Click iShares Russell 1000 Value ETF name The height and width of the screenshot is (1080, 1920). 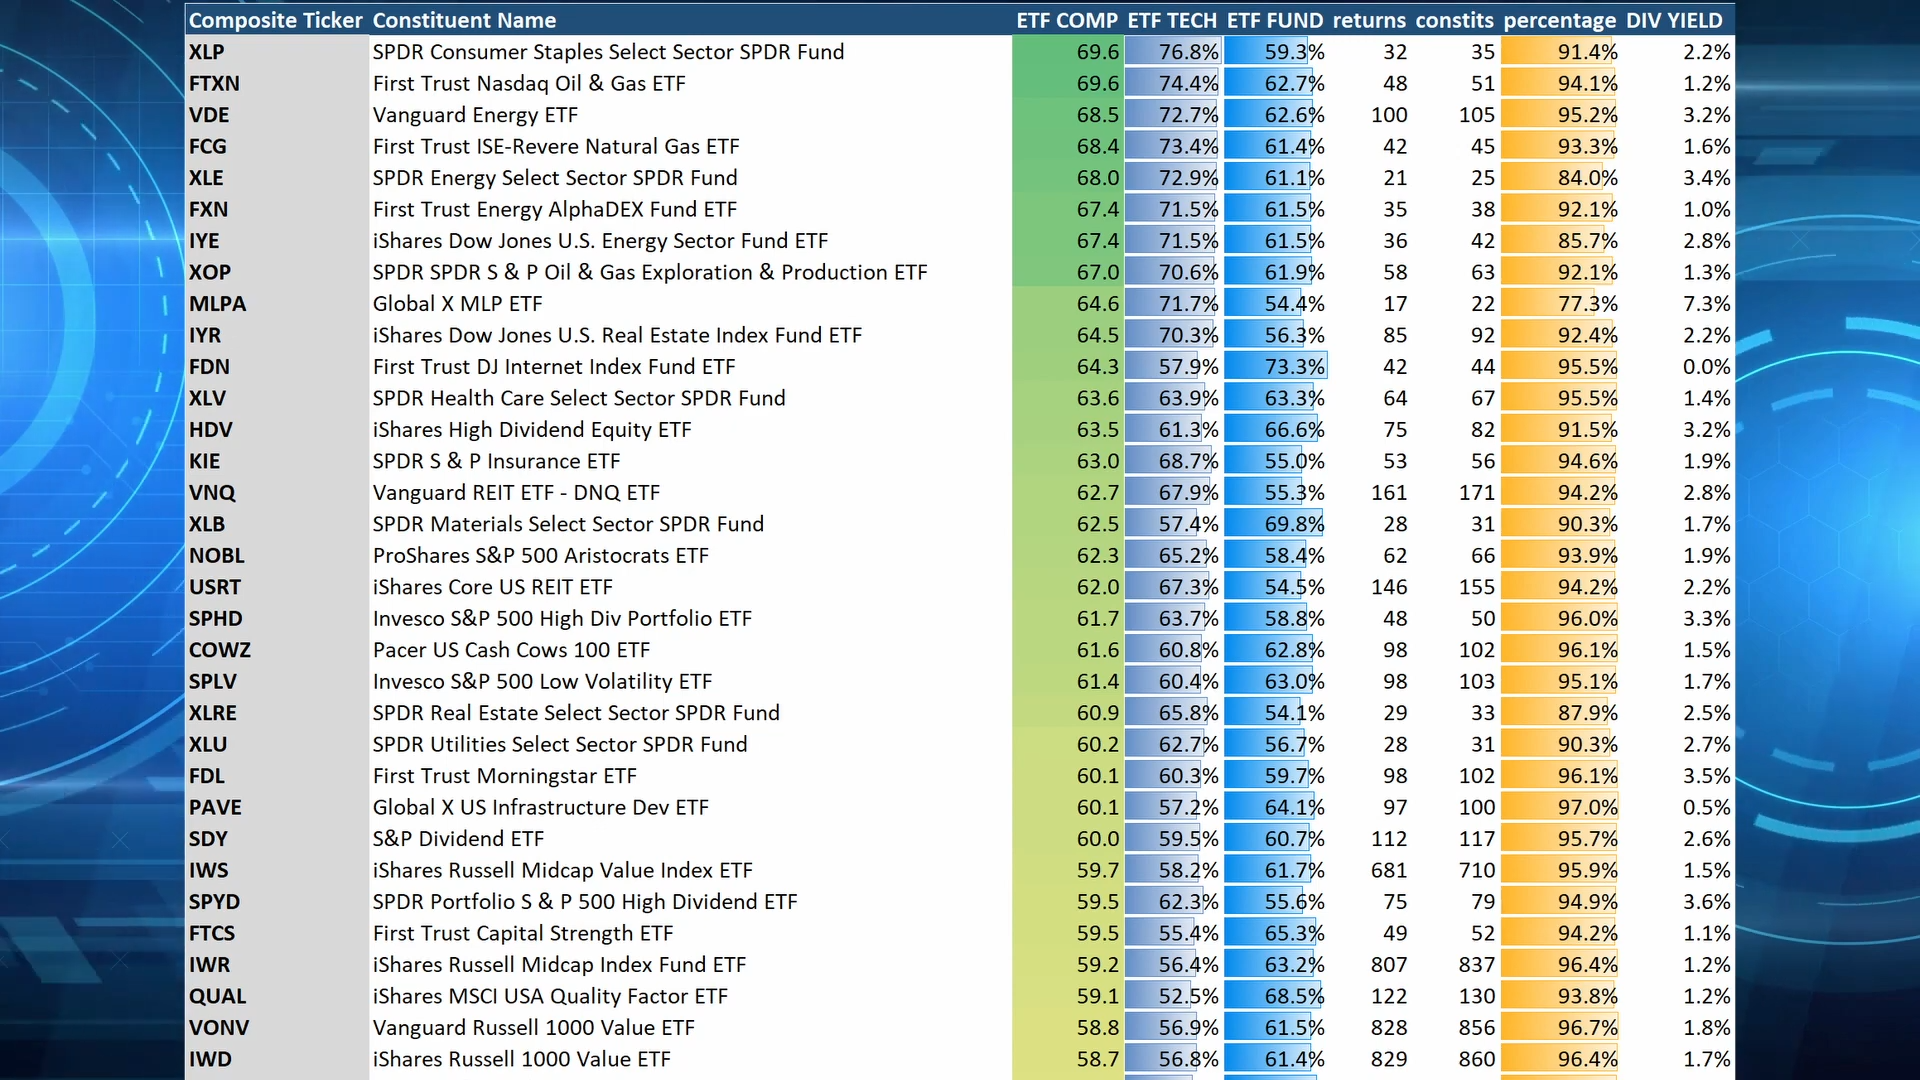click(x=522, y=1060)
